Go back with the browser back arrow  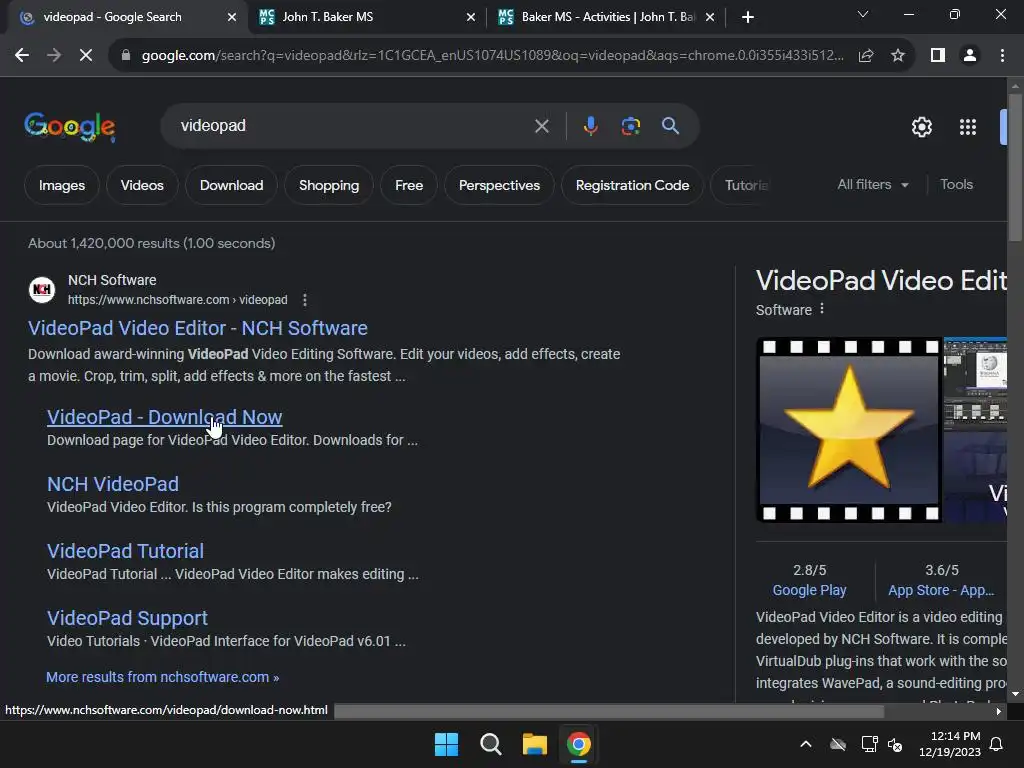coord(22,56)
